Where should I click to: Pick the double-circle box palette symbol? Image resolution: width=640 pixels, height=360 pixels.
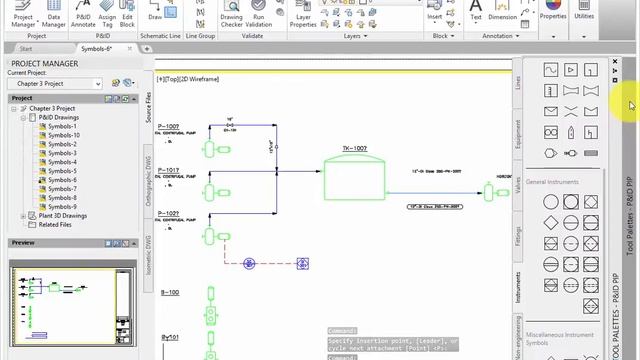point(551,132)
